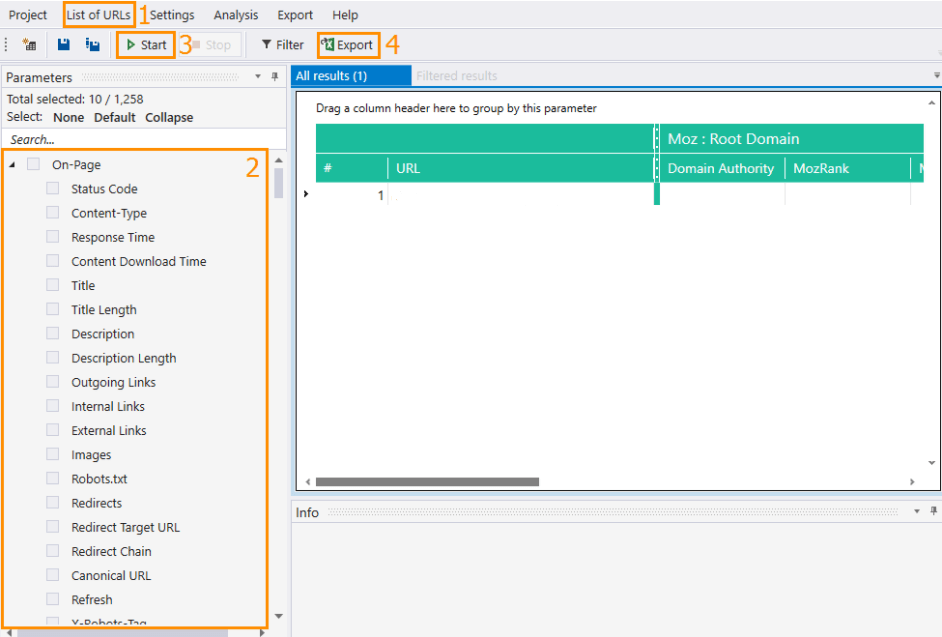
Task: Enable the Response Time checkbox
Action: coord(53,236)
